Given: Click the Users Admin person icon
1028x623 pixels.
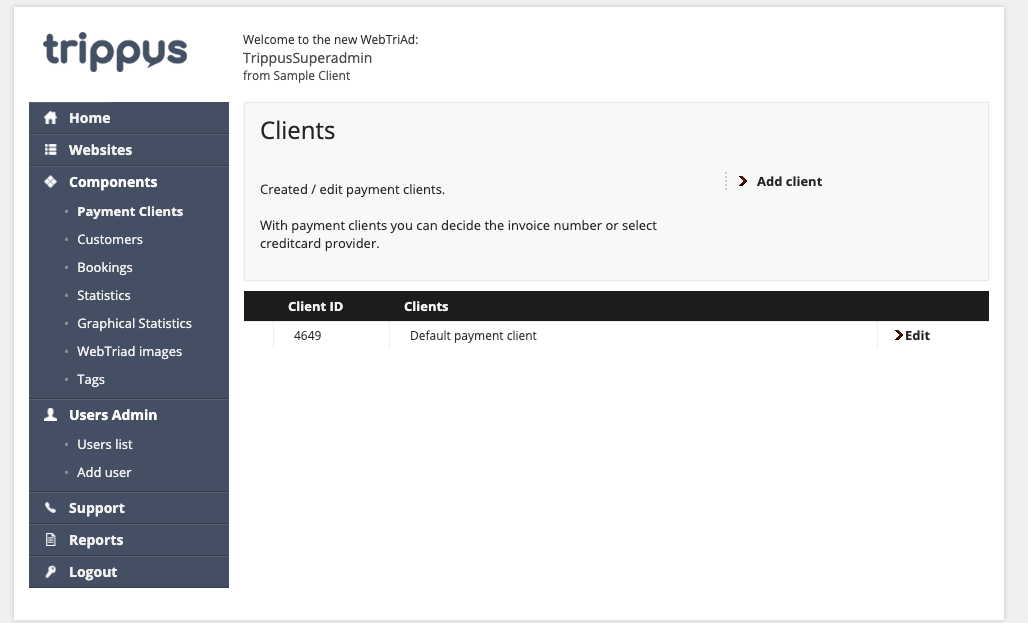Looking at the screenshot, I should click(x=50, y=414).
